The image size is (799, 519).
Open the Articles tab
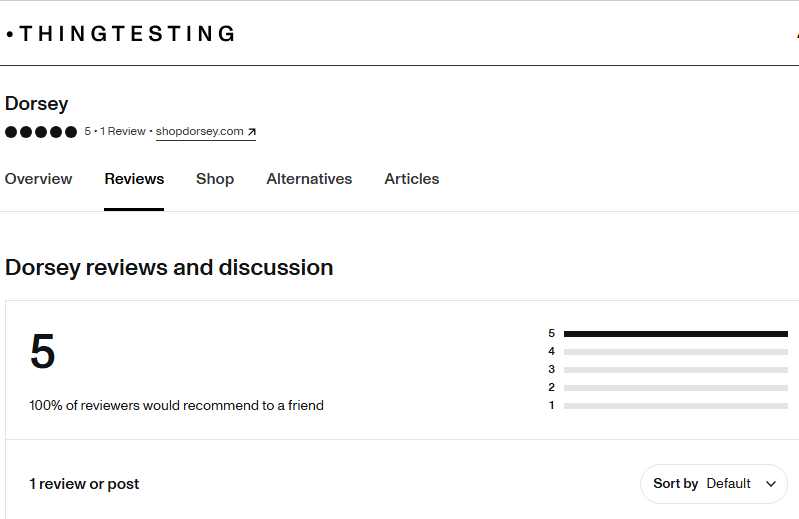click(x=412, y=179)
